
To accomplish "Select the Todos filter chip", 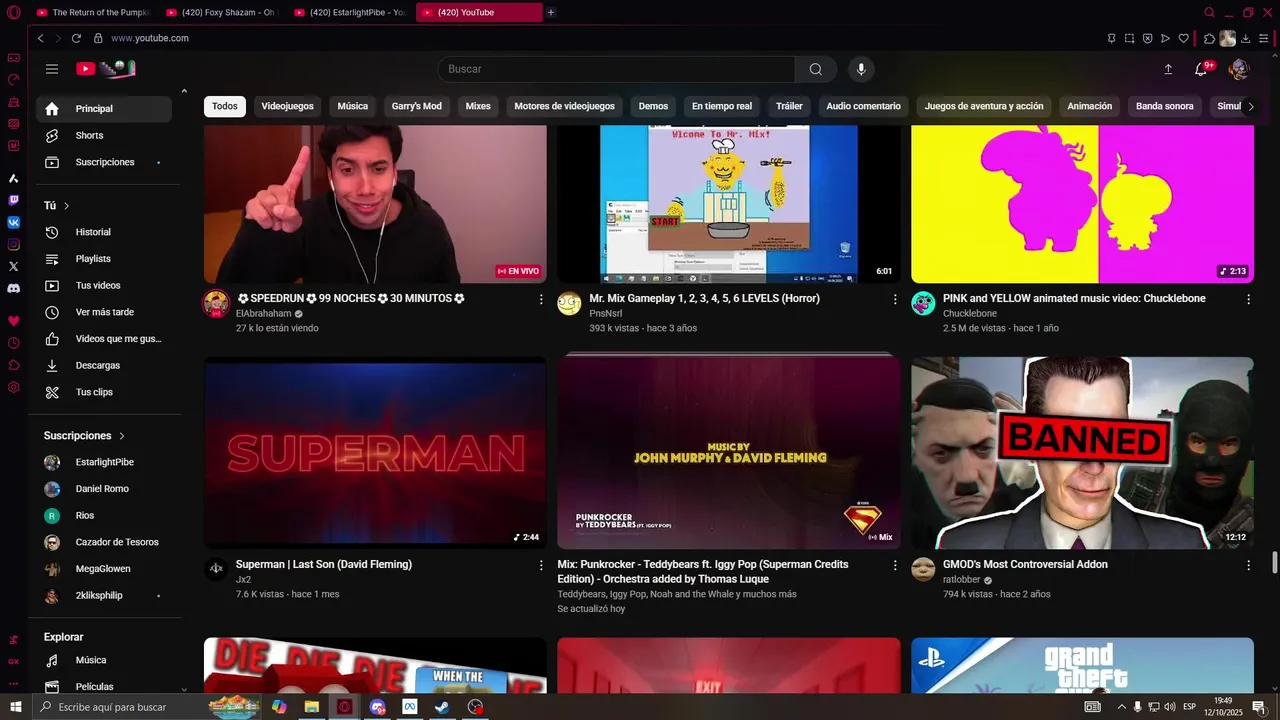I will (225, 106).
